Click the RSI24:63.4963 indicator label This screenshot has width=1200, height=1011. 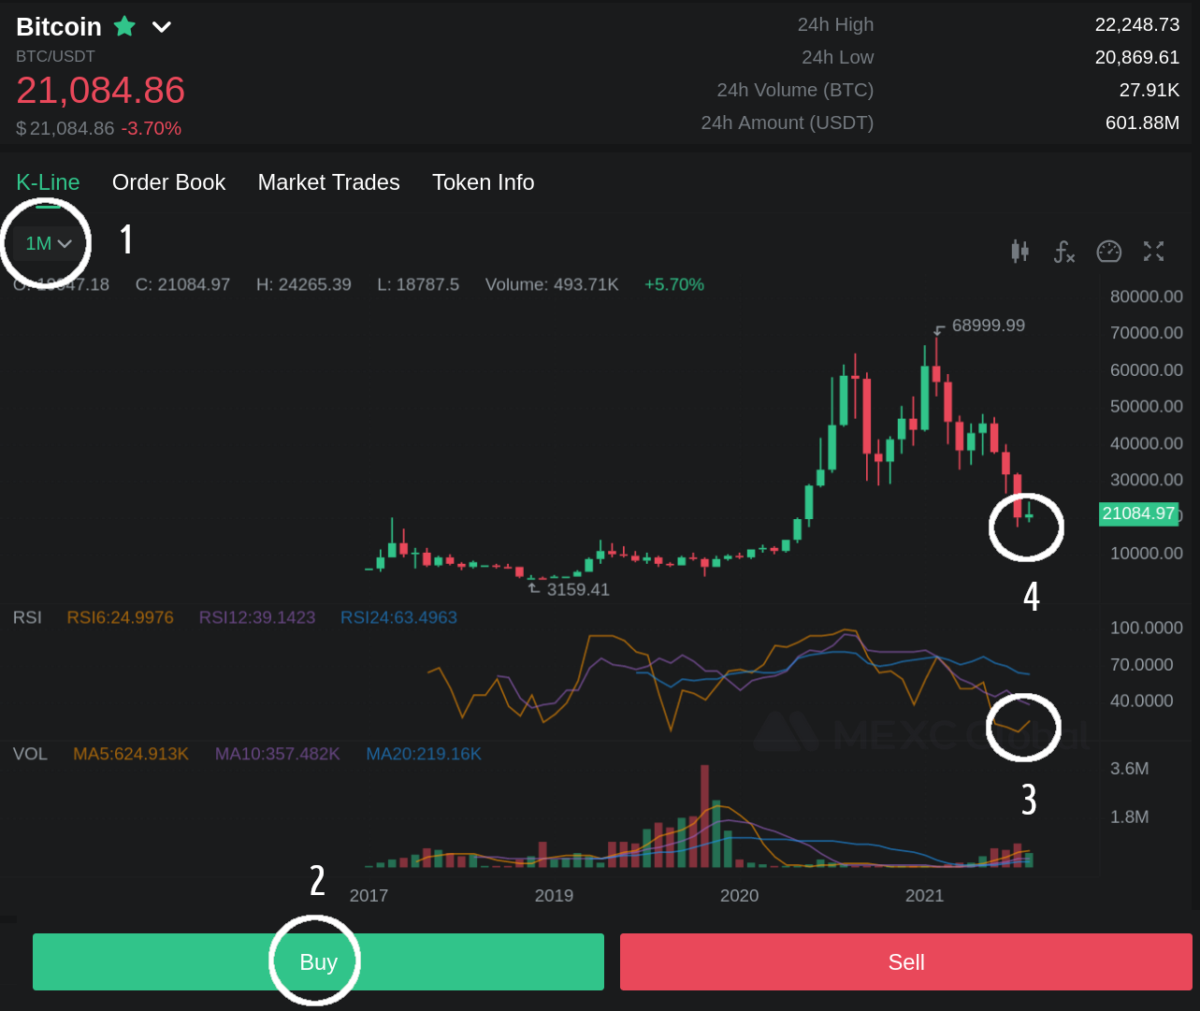(x=399, y=617)
